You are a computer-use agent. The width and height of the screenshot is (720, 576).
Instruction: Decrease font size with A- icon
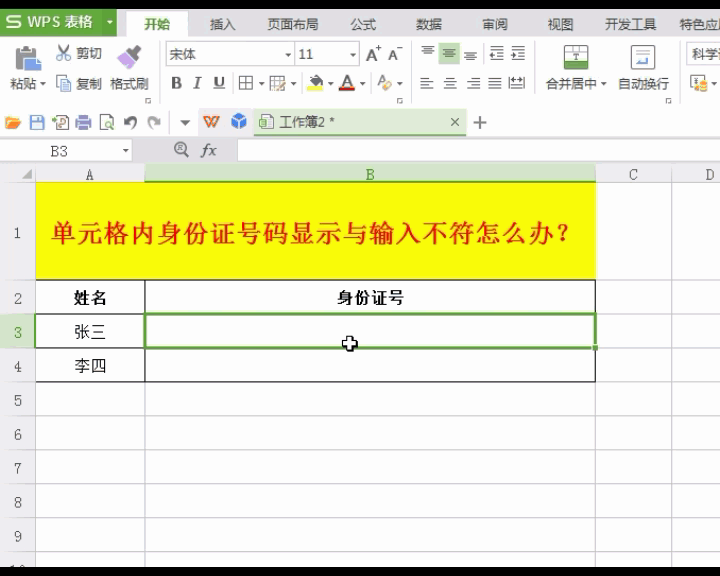pyautogui.click(x=395, y=54)
